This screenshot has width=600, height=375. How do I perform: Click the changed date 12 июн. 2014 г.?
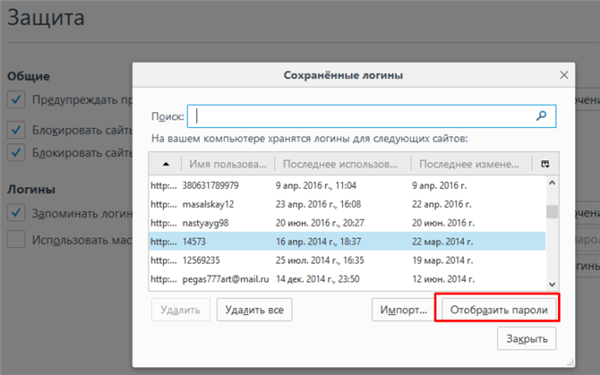pyautogui.click(x=443, y=279)
